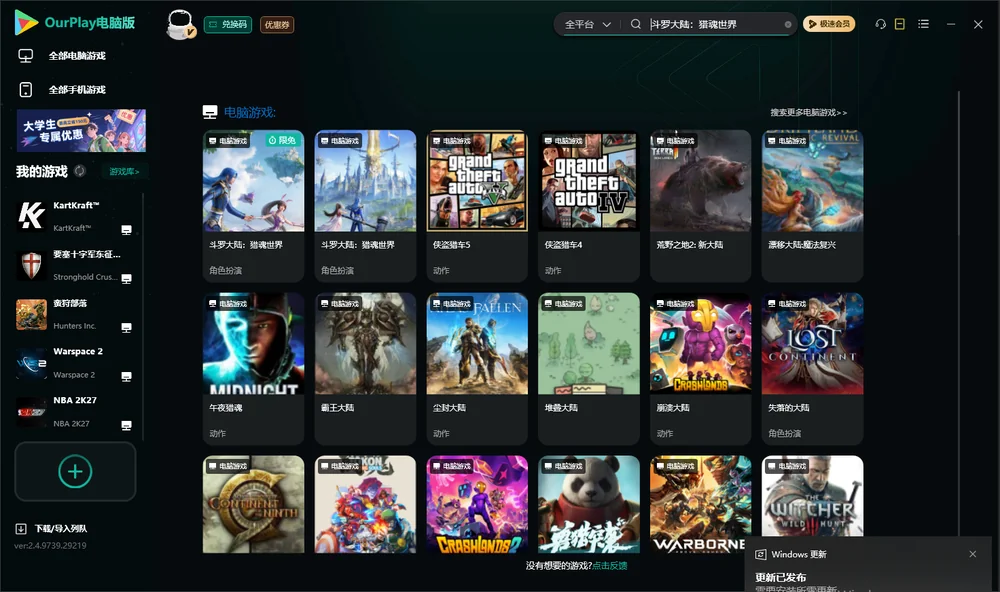The width and height of the screenshot is (1000, 592).
Task: Open the 侠盗猎车5 game card
Action: [477, 205]
